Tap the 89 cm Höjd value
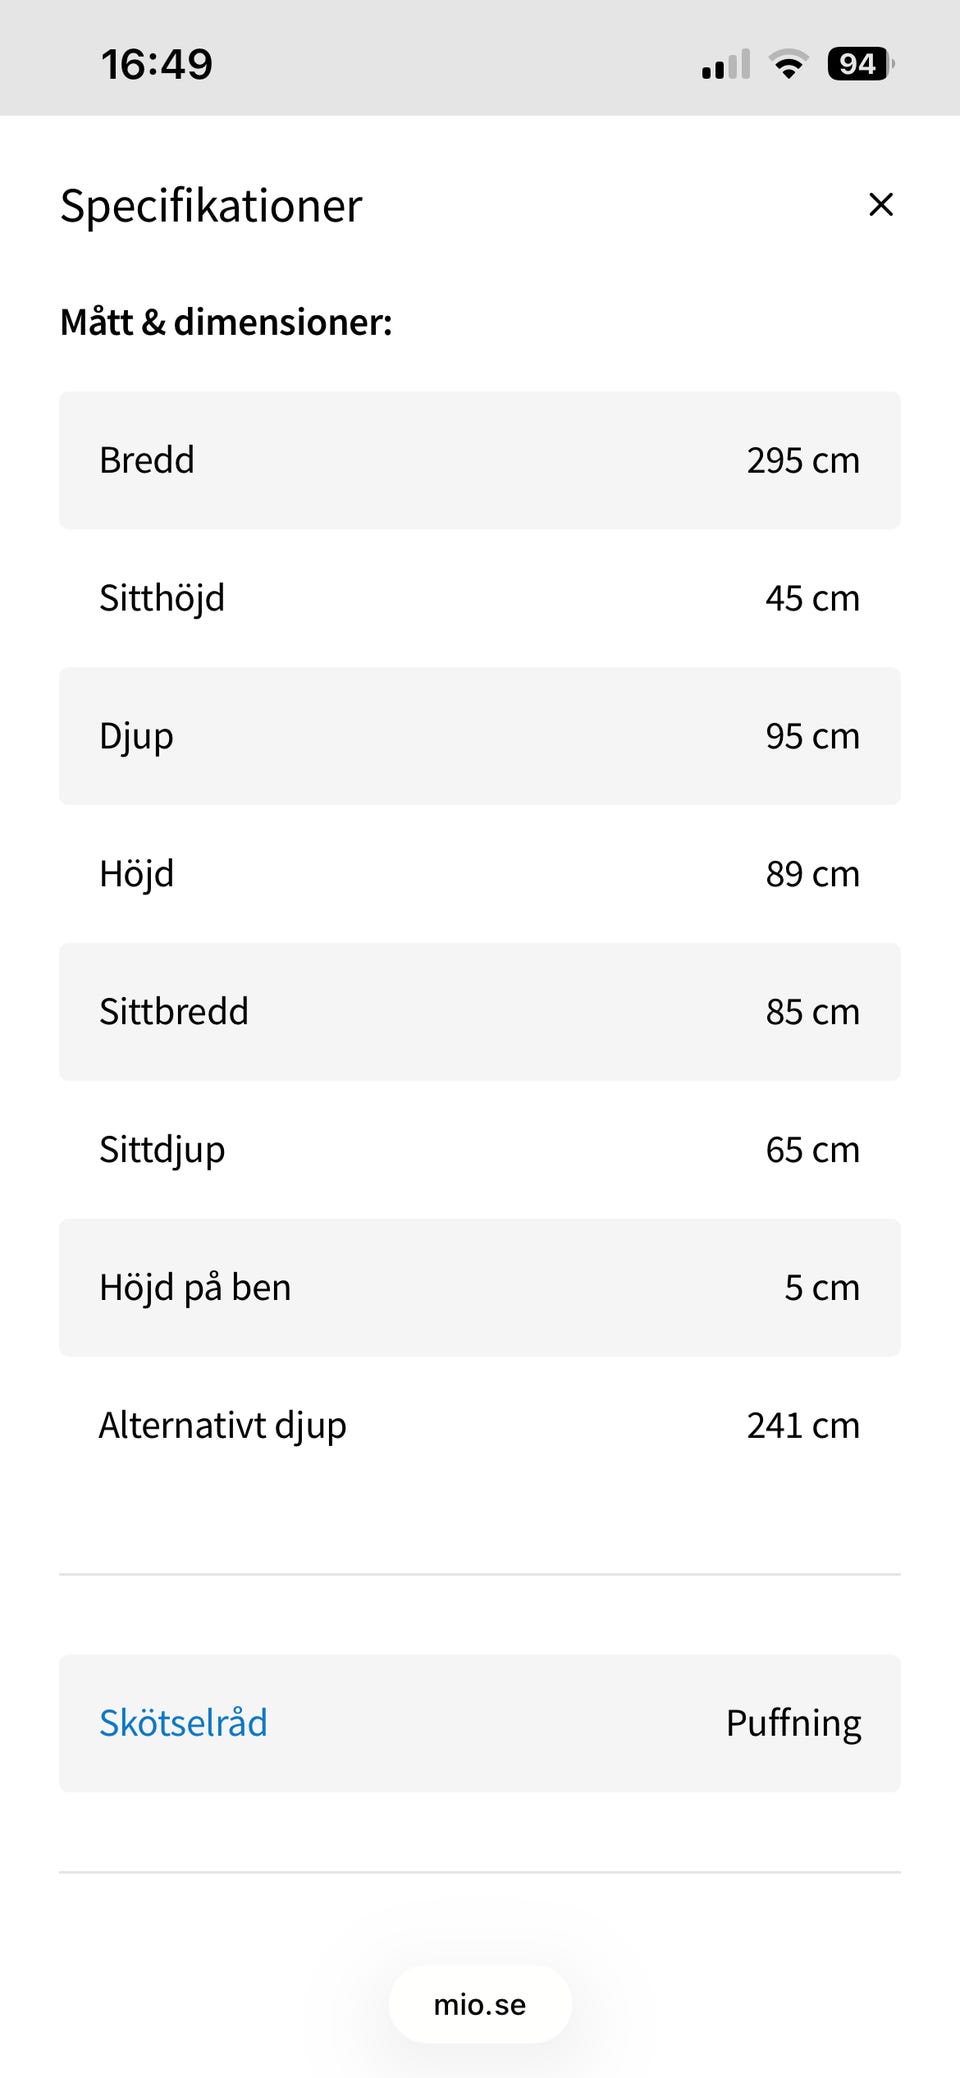This screenshot has width=960, height=2078. (x=812, y=874)
